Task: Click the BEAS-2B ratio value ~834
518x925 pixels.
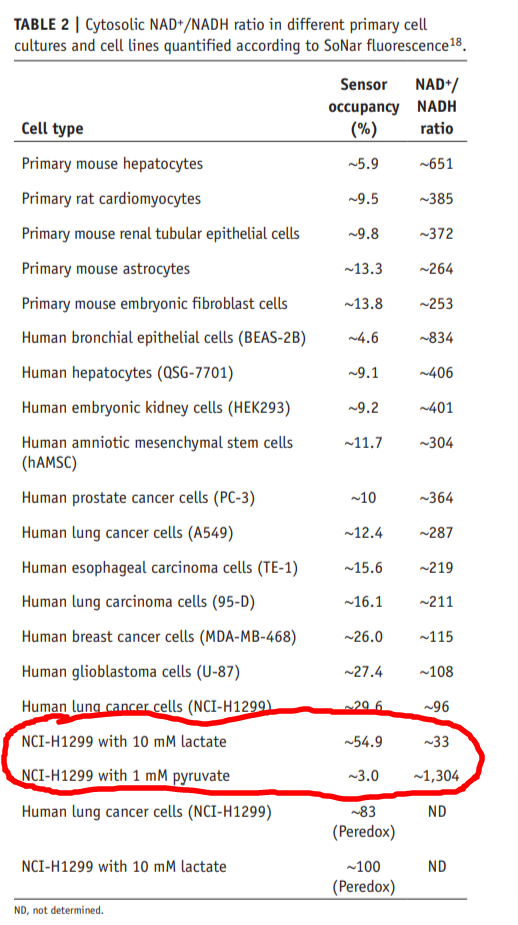Action: [436, 338]
